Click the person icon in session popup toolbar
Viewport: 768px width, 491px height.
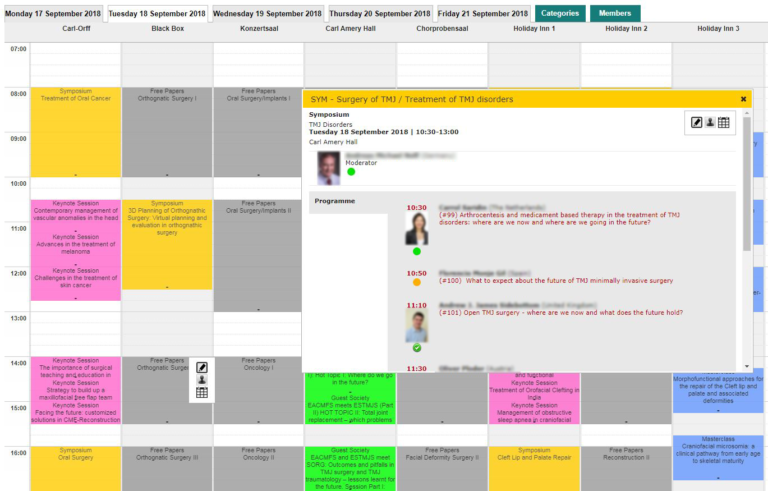(710, 123)
